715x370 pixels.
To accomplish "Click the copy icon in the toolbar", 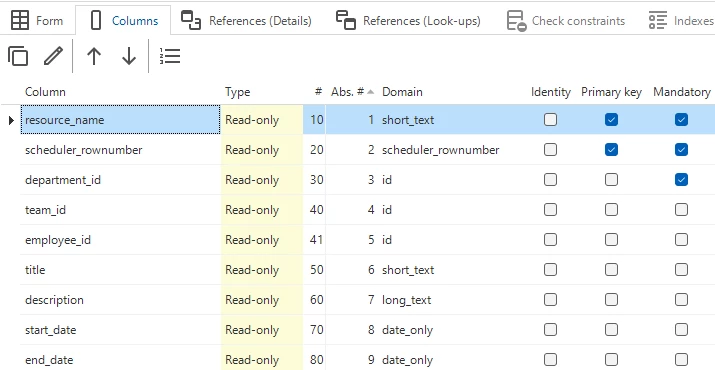I will tap(18, 56).
